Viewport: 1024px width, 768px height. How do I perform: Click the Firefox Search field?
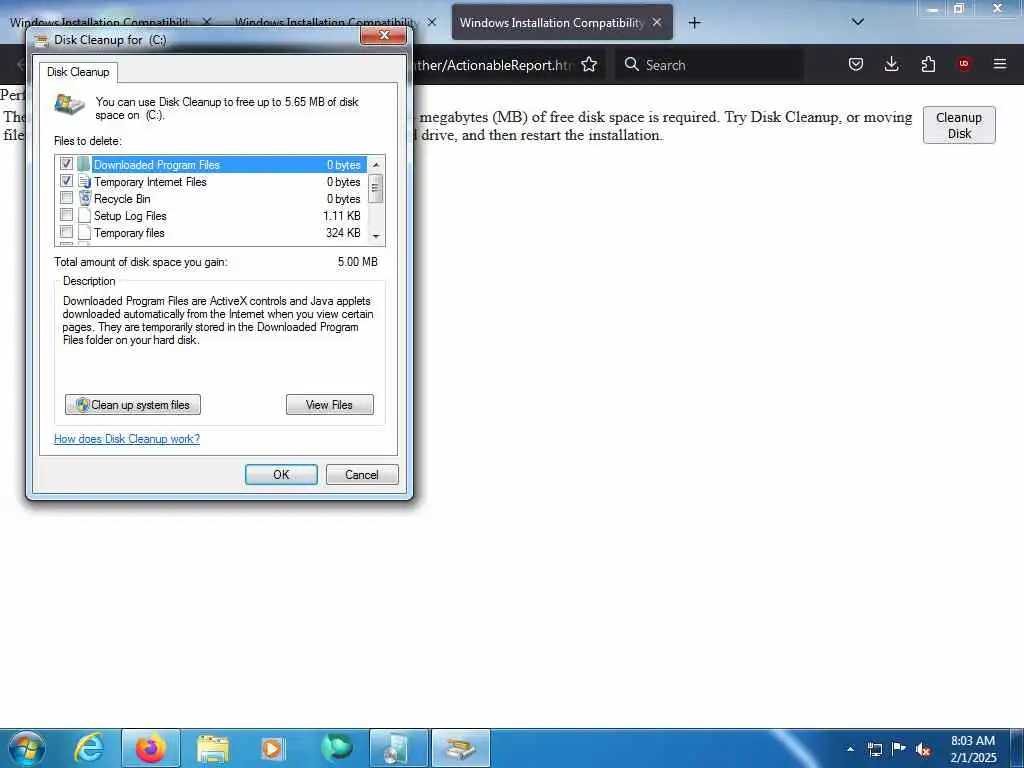click(x=709, y=65)
